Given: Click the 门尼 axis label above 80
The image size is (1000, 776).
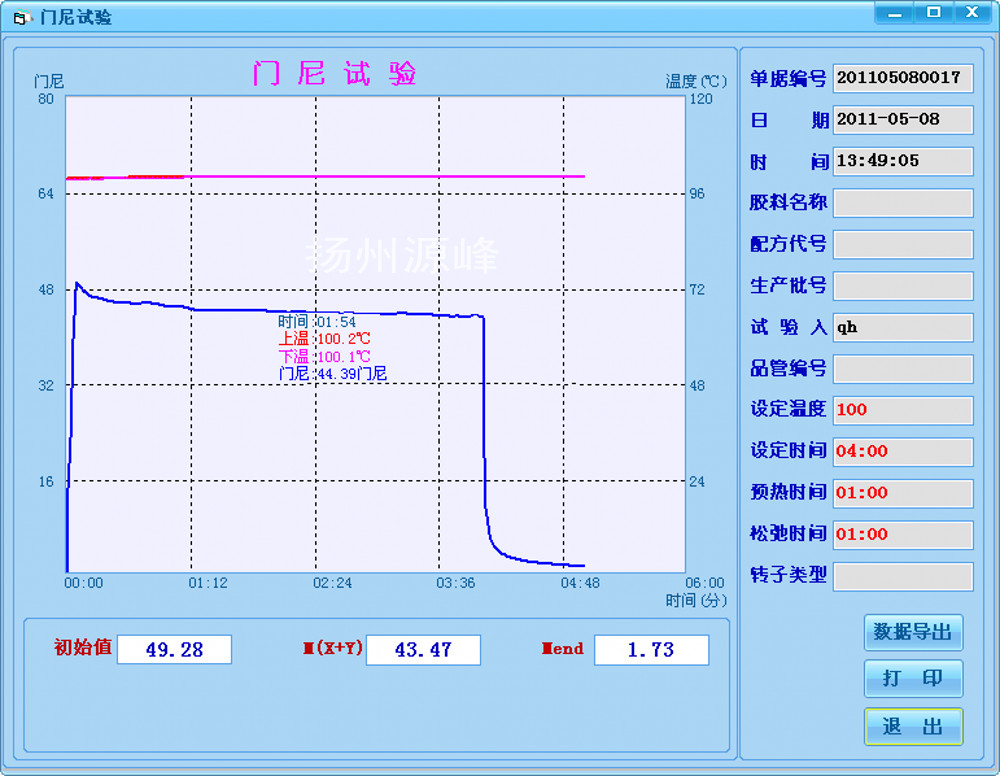Looking at the screenshot, I should (x=48, y=82).
